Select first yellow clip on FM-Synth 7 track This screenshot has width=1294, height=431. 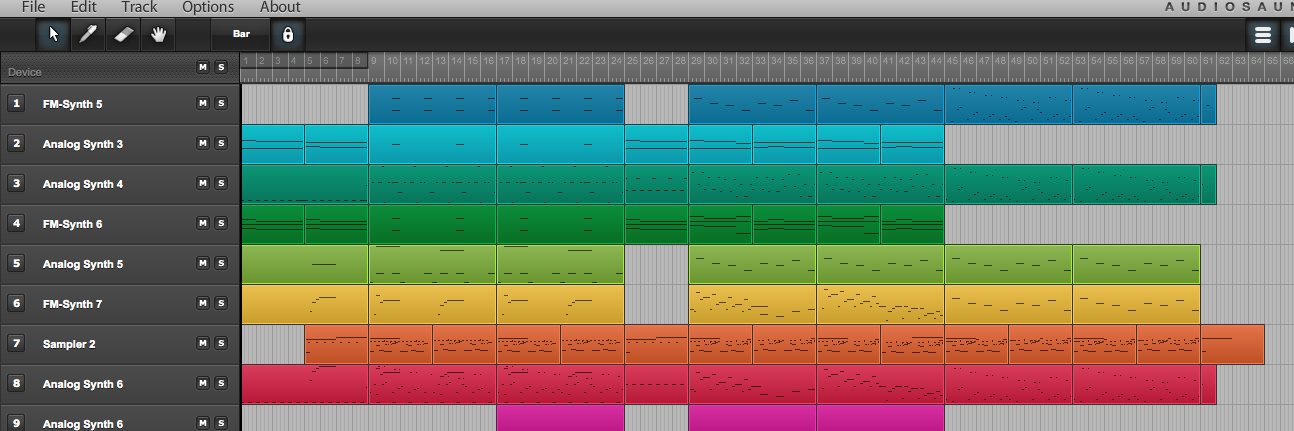tap(305, 304)
